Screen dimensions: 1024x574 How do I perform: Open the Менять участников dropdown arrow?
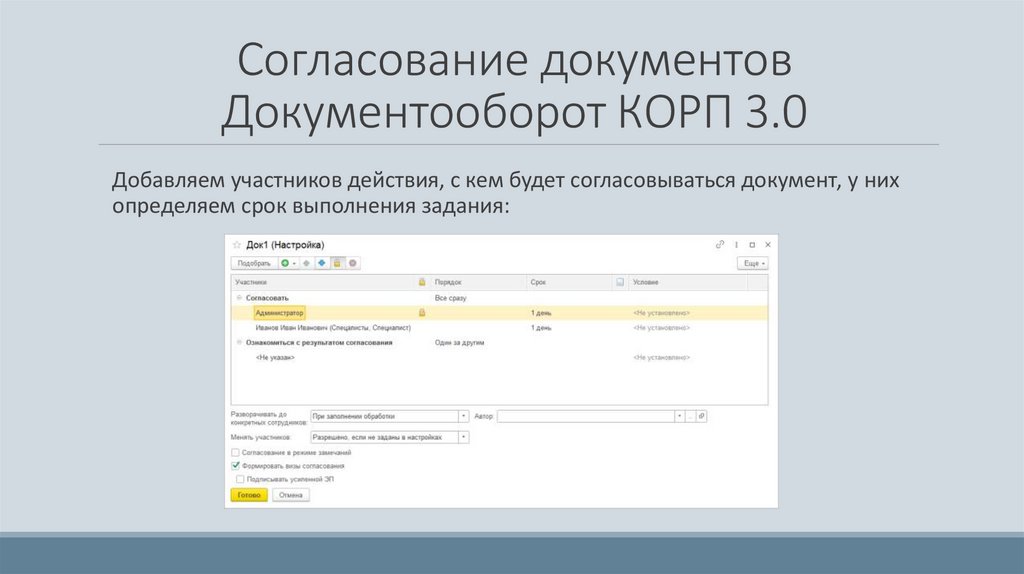[x=464, y=438]
